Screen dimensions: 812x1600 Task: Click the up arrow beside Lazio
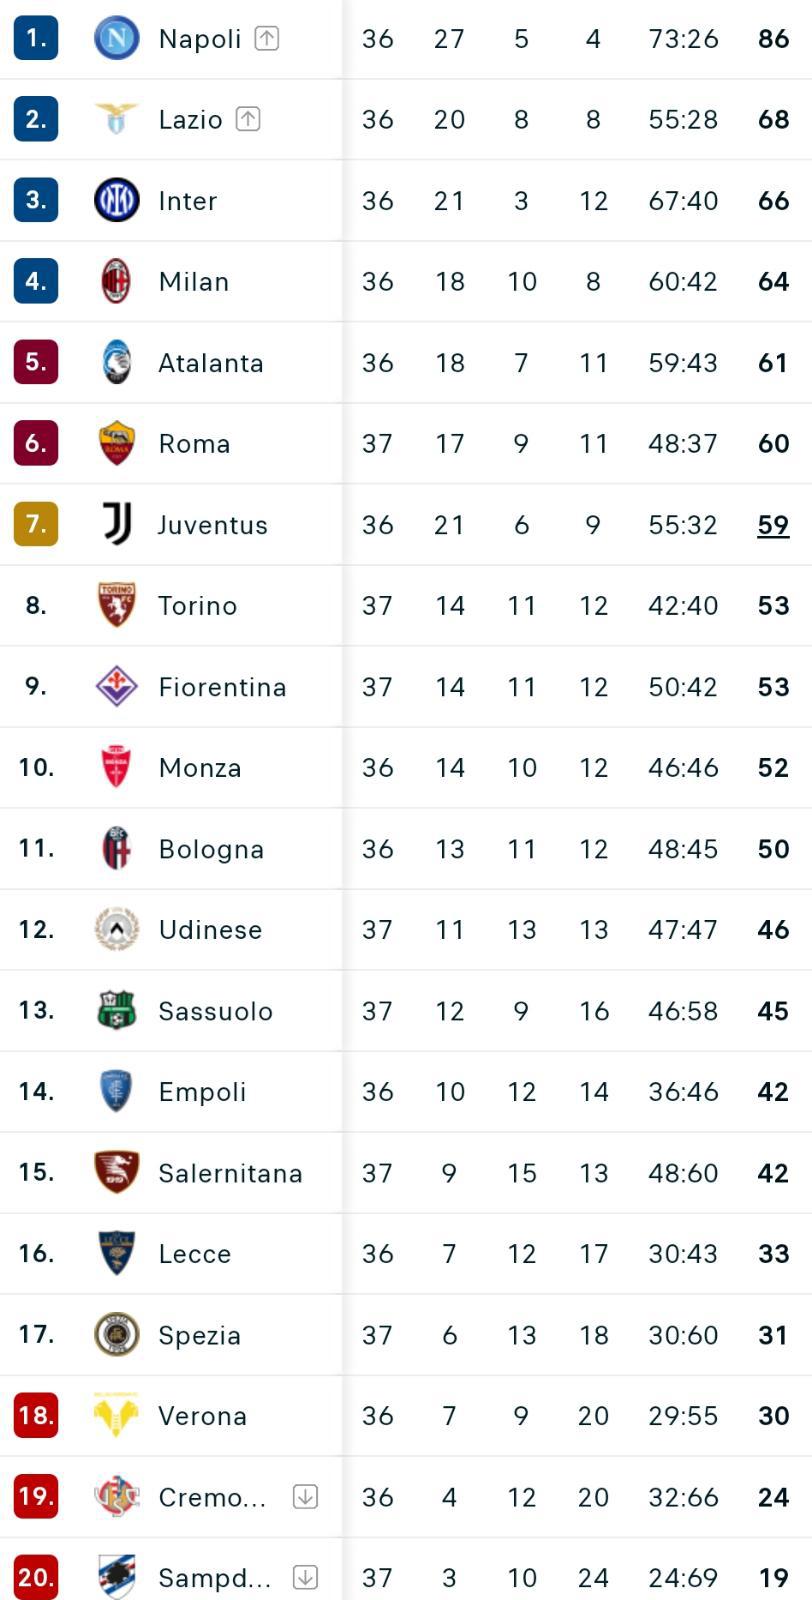[x=248, y=119]
